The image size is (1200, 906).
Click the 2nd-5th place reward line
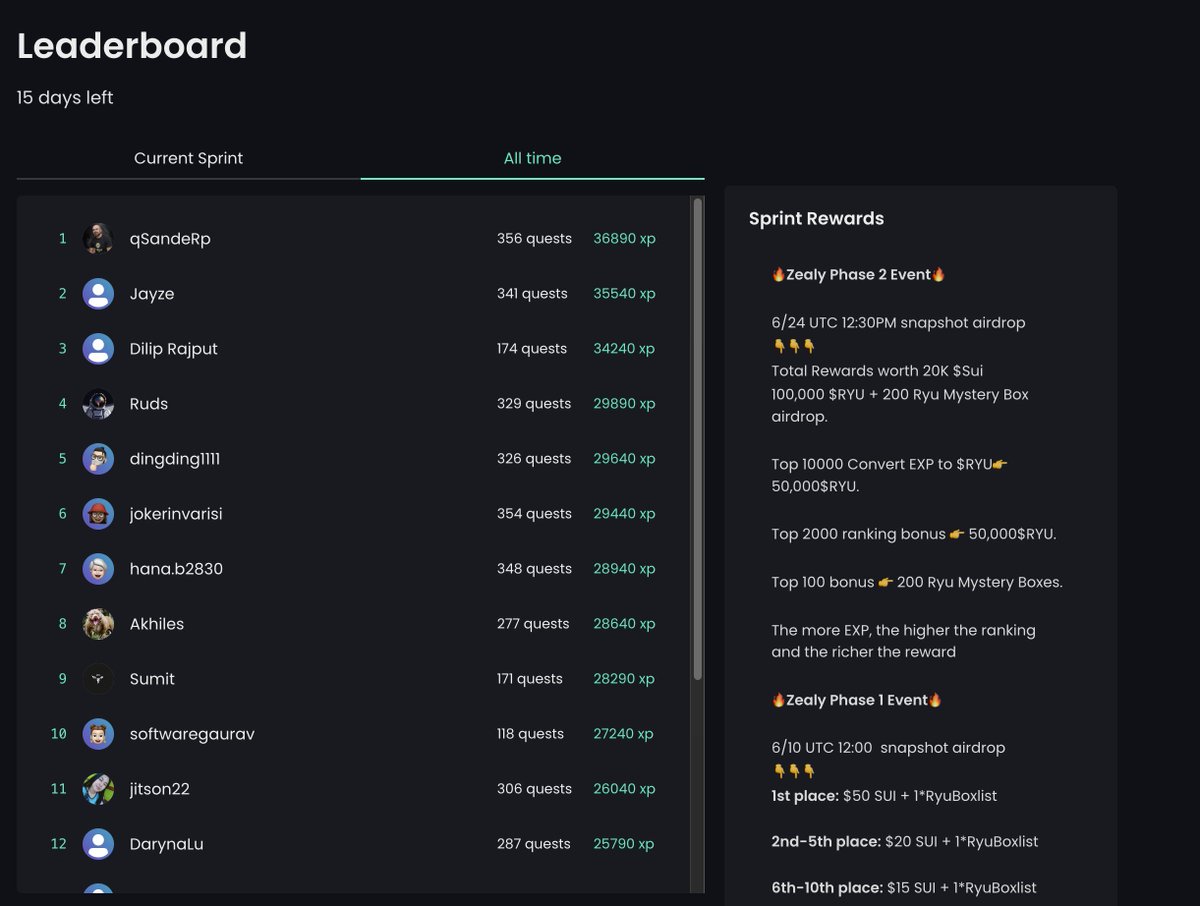coord(905,842)
